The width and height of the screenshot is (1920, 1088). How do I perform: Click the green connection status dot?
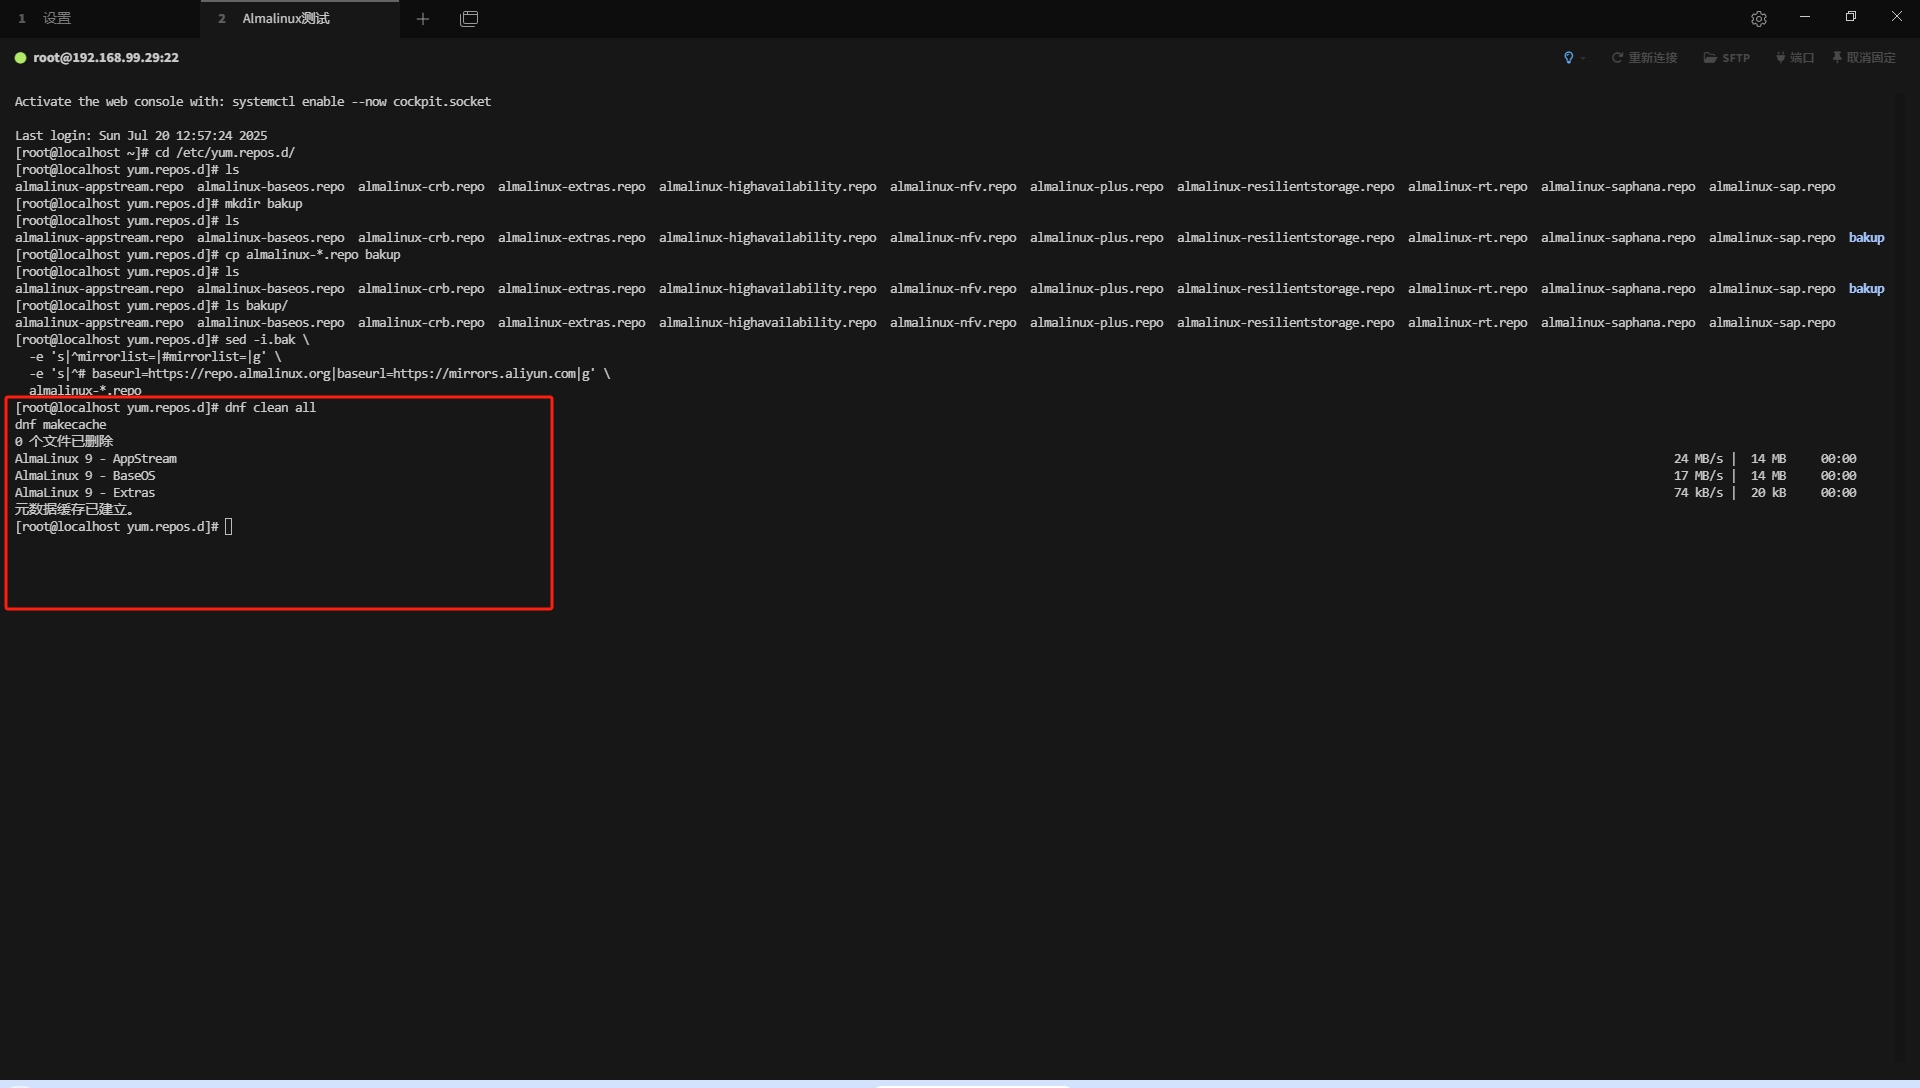click(x=20, y=58)
